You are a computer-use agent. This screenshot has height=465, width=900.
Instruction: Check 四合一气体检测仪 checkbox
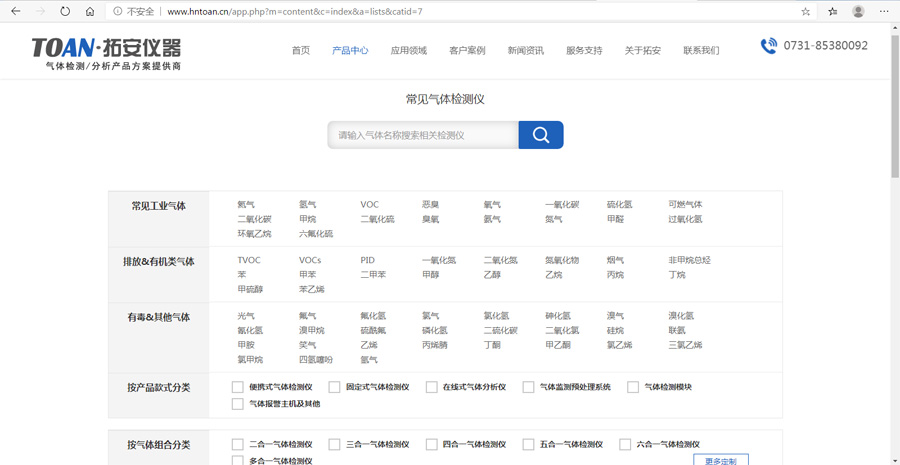click(432, 444)
